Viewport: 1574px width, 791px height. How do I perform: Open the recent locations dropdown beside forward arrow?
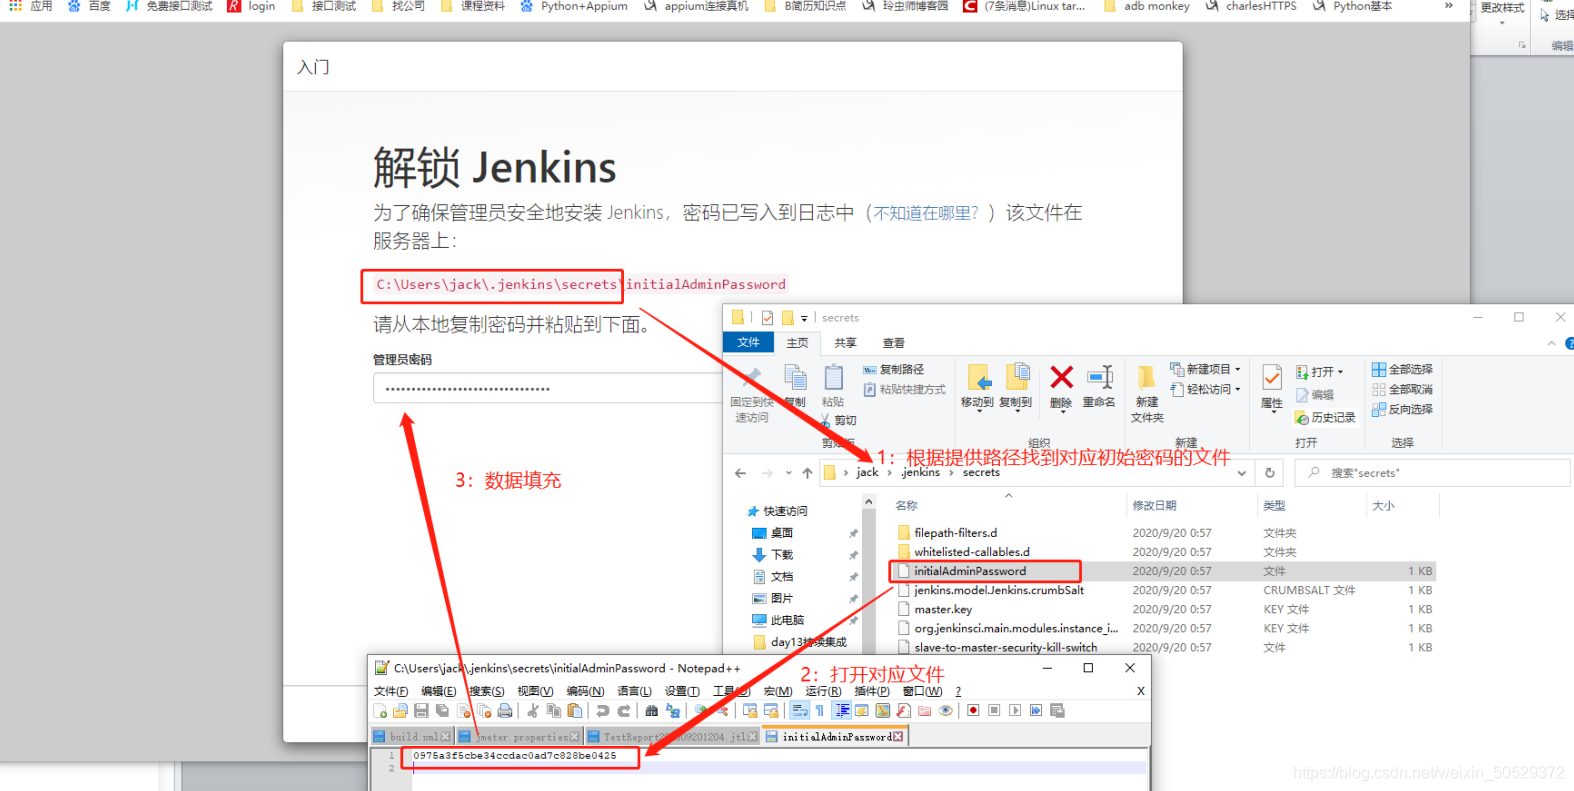(789, 473)
